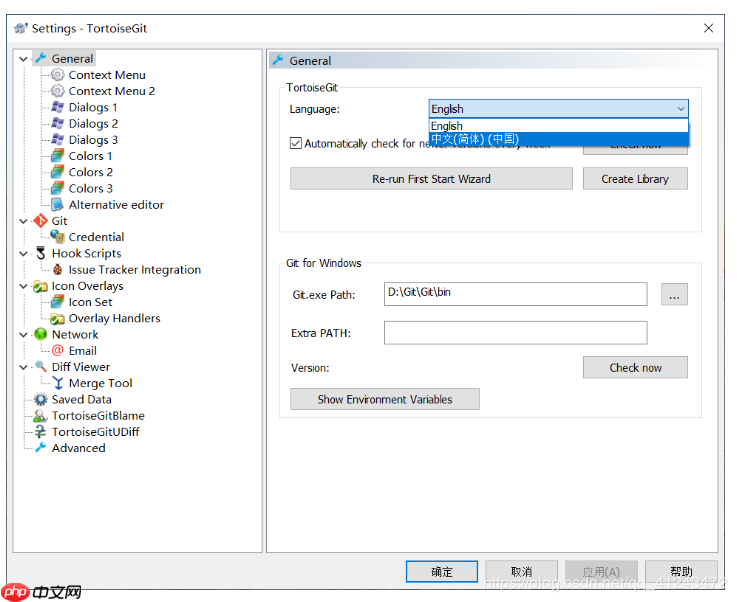Collapse the Git tree node

(x=23, y=221)
